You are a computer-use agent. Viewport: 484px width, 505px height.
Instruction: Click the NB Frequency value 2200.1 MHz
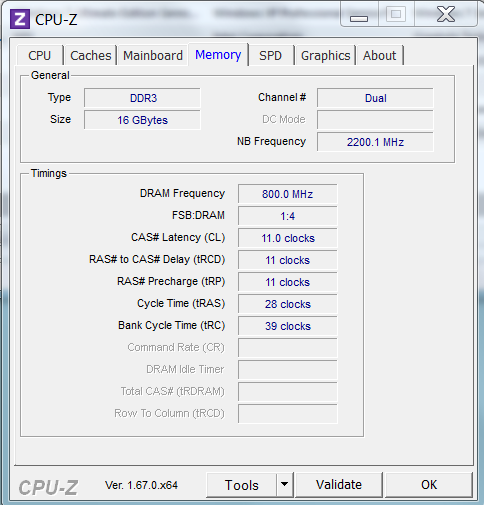[375, 142]
